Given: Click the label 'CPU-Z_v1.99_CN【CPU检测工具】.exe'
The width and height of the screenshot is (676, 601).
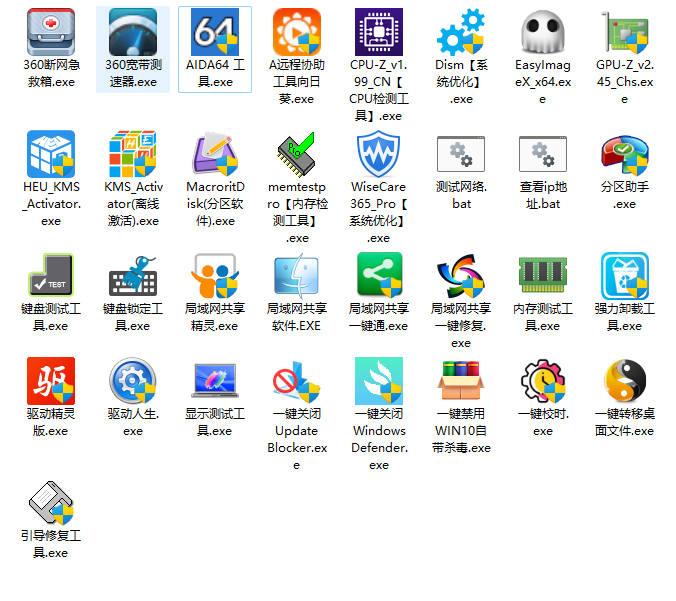Looking at the screenshot, I should (379, 90).
